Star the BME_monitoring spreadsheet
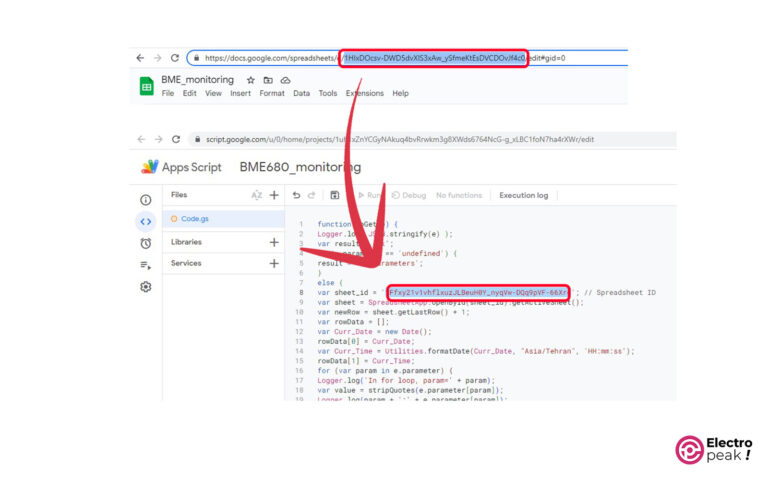The width and height of the screenshot is (768, 480). pyautogui.click(x=250, y=80)
